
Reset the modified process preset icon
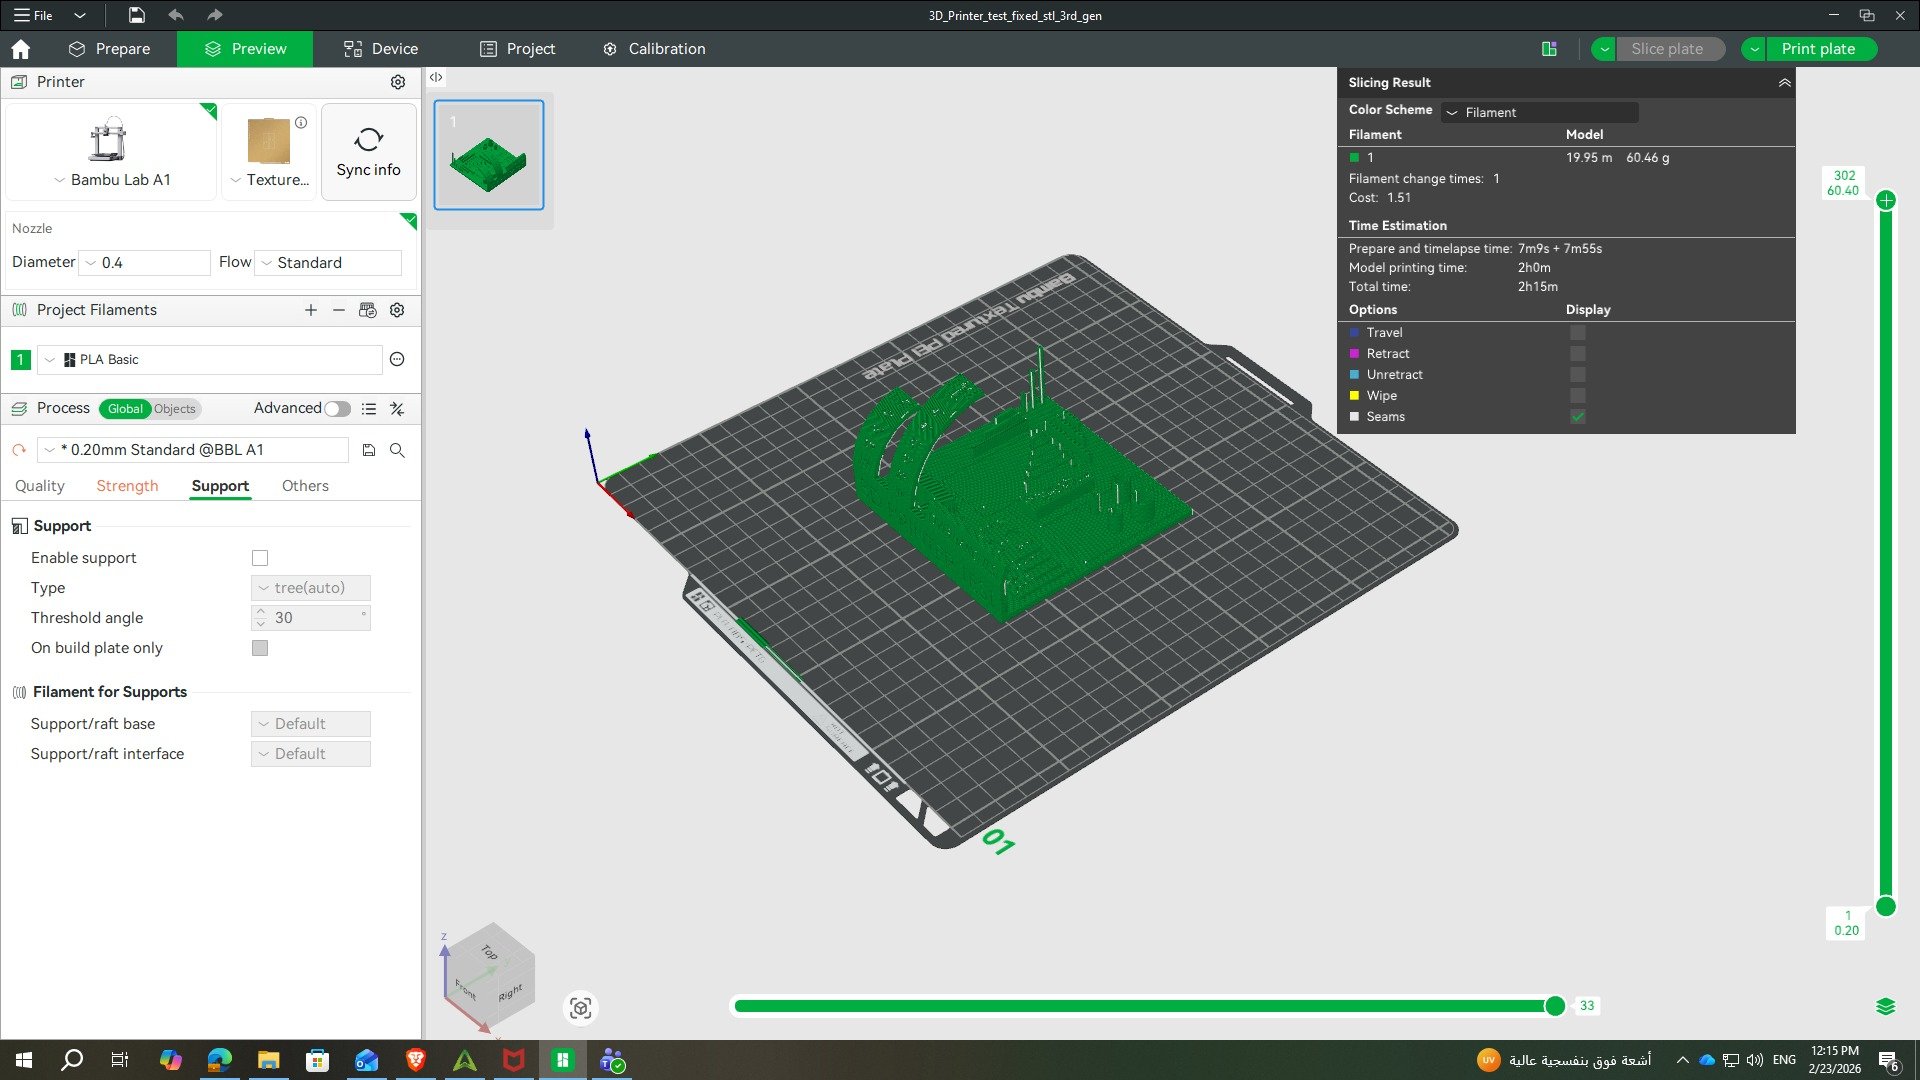(x=19, y=451)
